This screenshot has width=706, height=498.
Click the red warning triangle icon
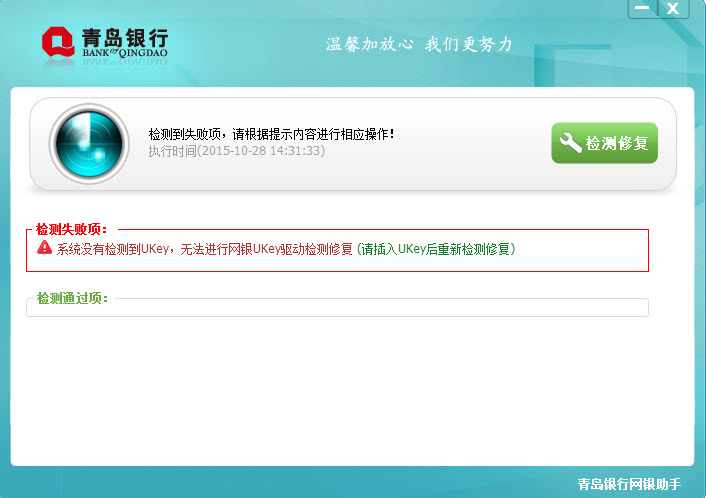(44, 248)
